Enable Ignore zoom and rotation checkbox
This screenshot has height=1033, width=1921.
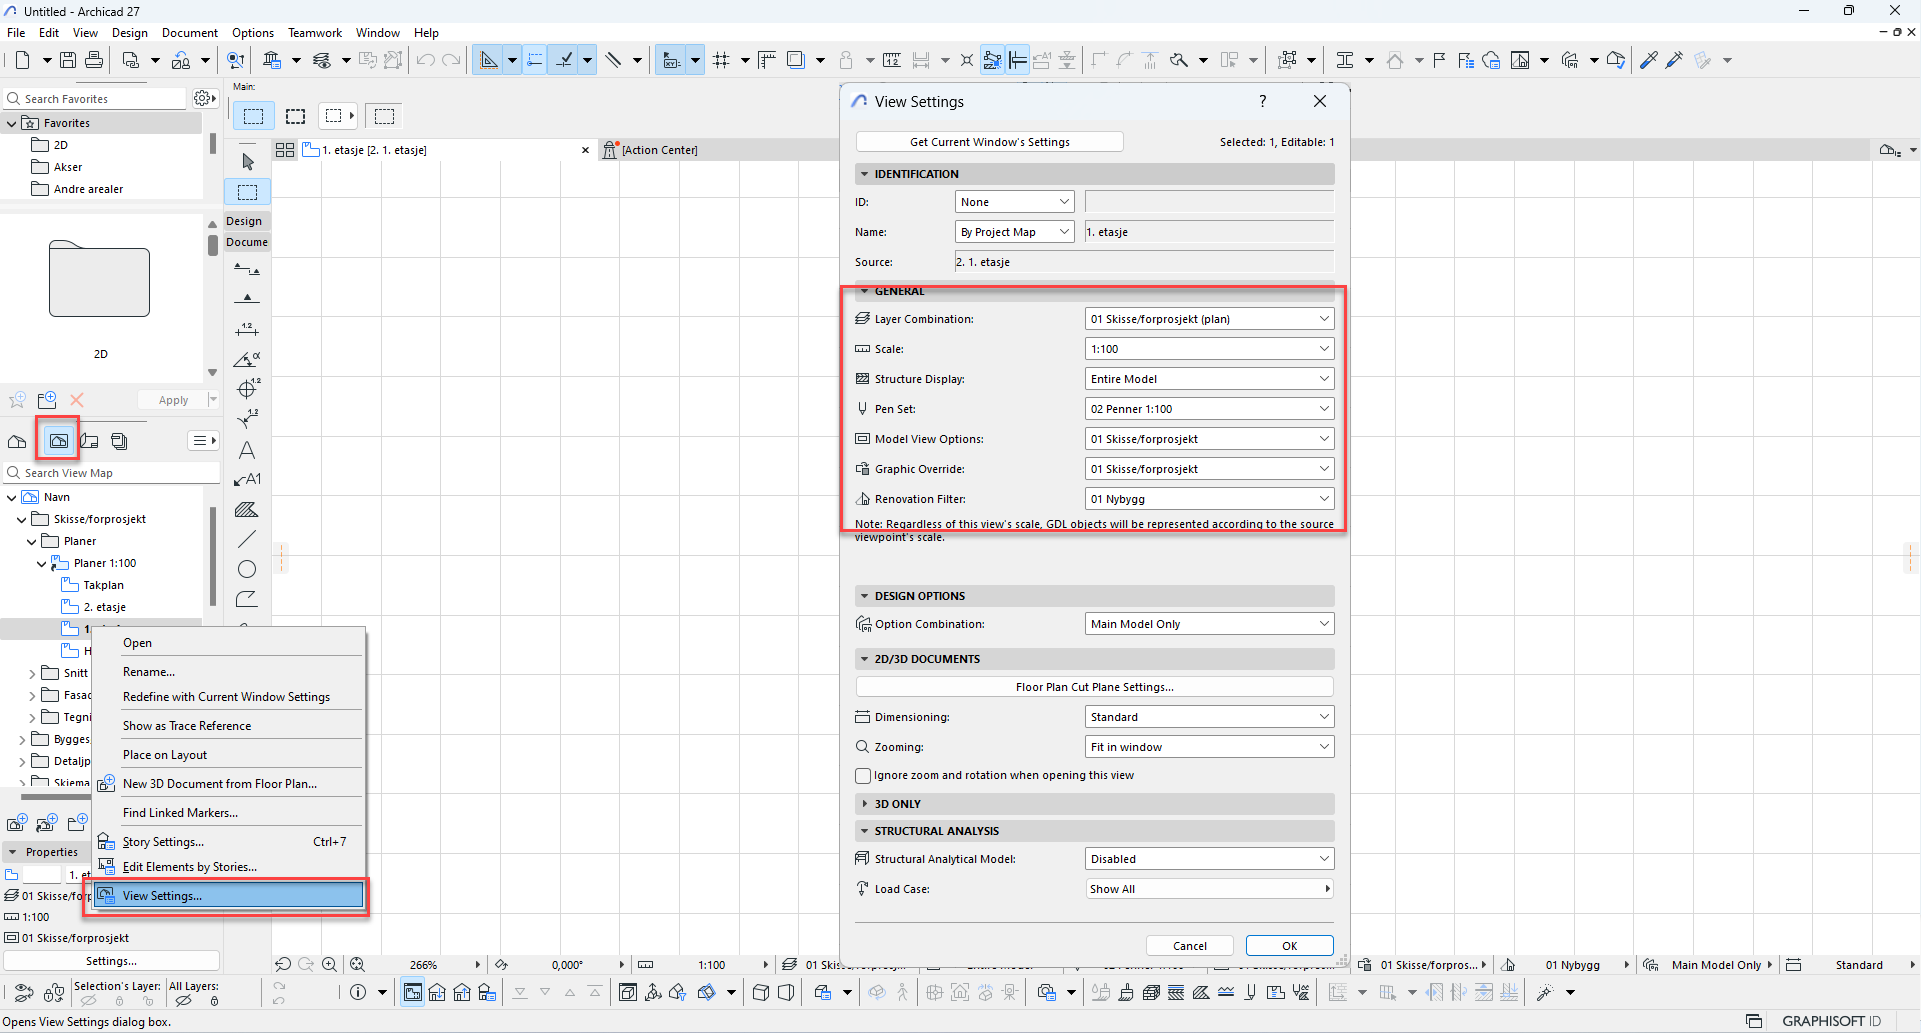click(863, 776)
